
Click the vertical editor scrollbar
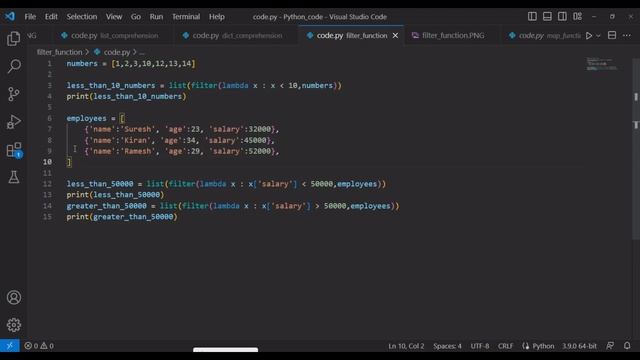636,149
